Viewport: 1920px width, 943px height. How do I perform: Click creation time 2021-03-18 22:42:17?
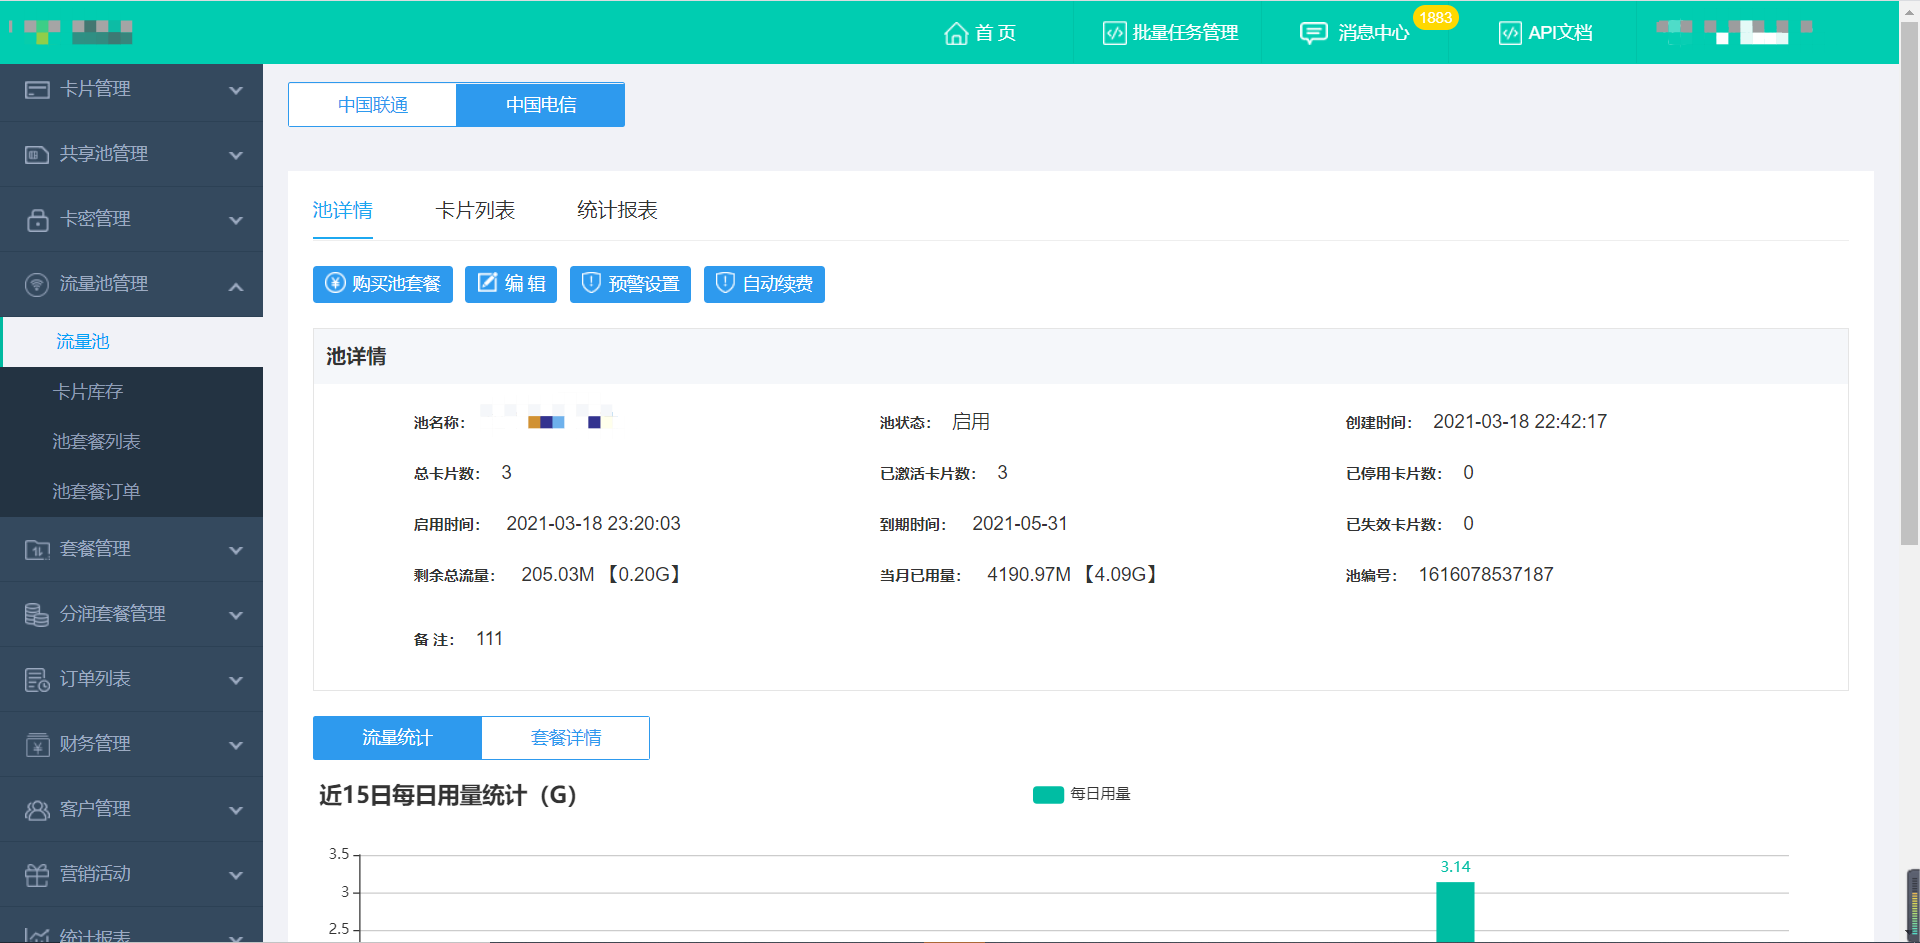pos(1520,422)
